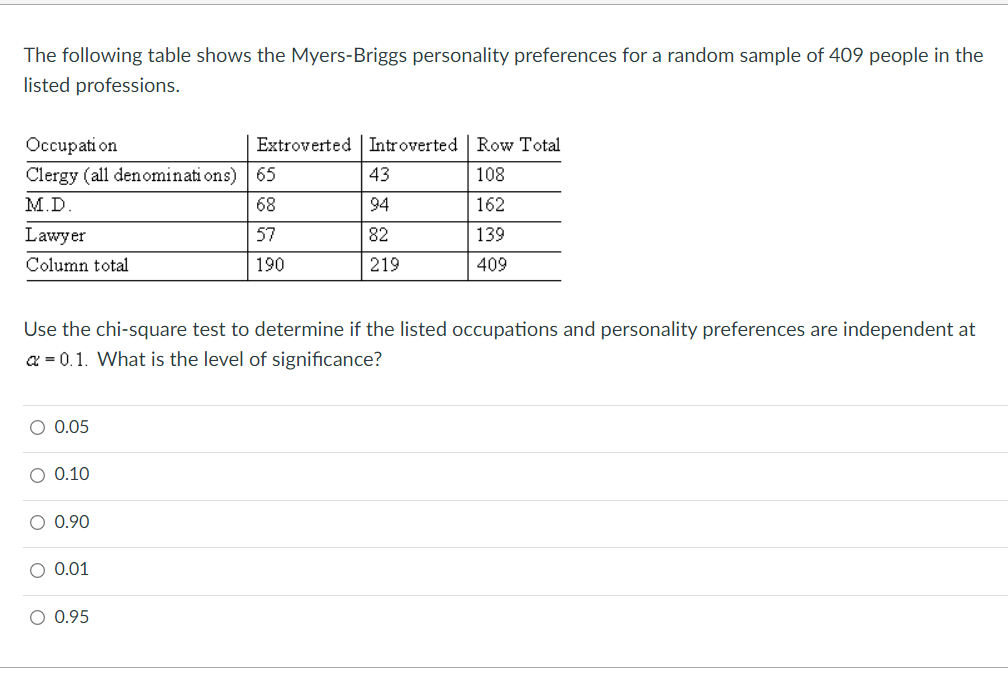
Task: Select the 0.01 answer option
Action: tap(36, 569)
